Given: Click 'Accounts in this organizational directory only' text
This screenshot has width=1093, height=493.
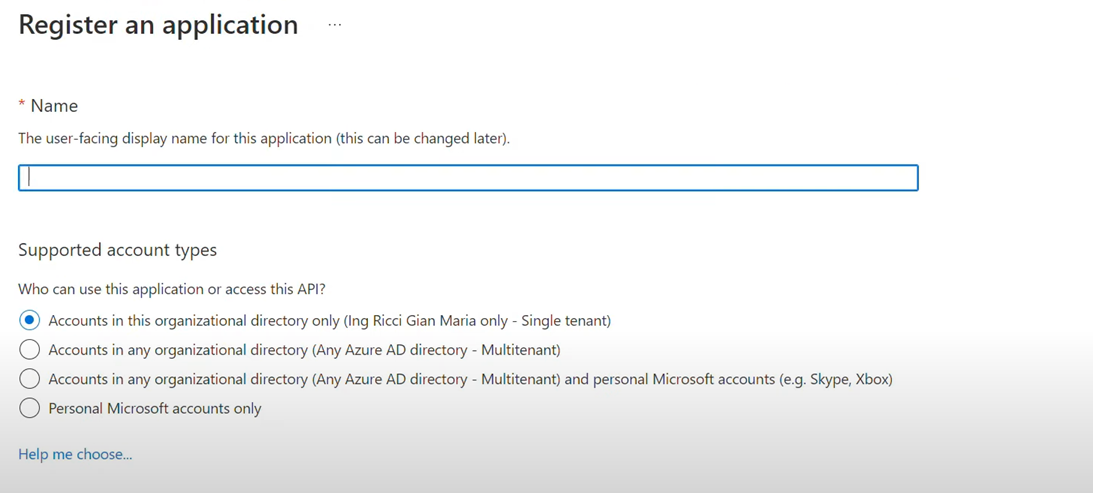Looking at the screenshot, I should 194,321.
